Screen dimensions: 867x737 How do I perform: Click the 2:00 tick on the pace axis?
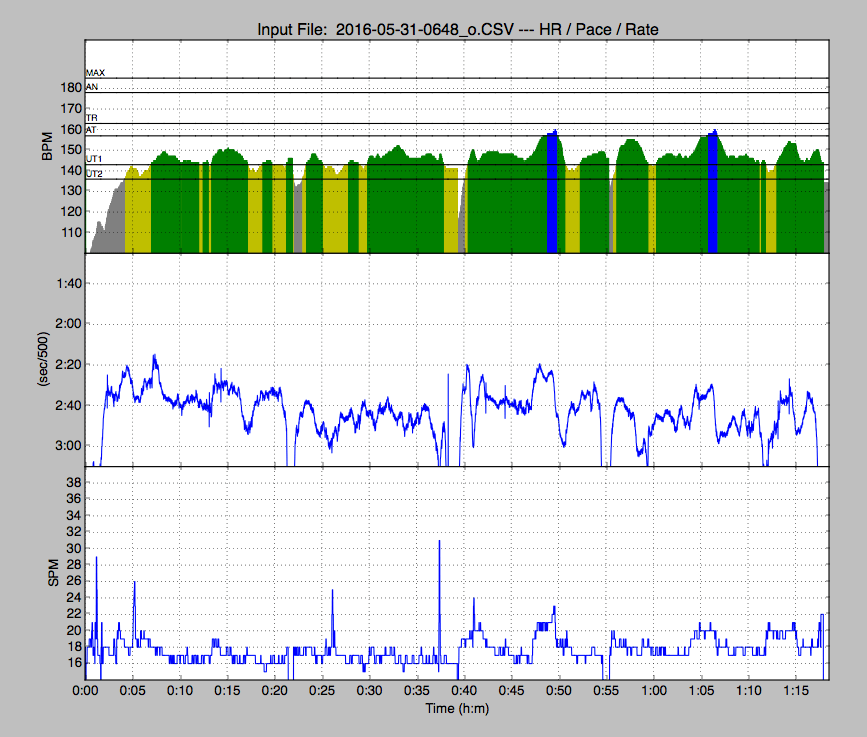[x=69, y=324]
